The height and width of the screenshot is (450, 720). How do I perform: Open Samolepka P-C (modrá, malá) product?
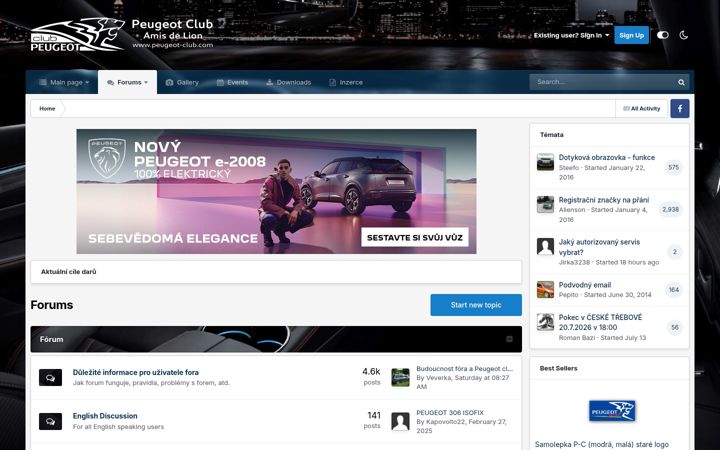(x=602, y=444)
